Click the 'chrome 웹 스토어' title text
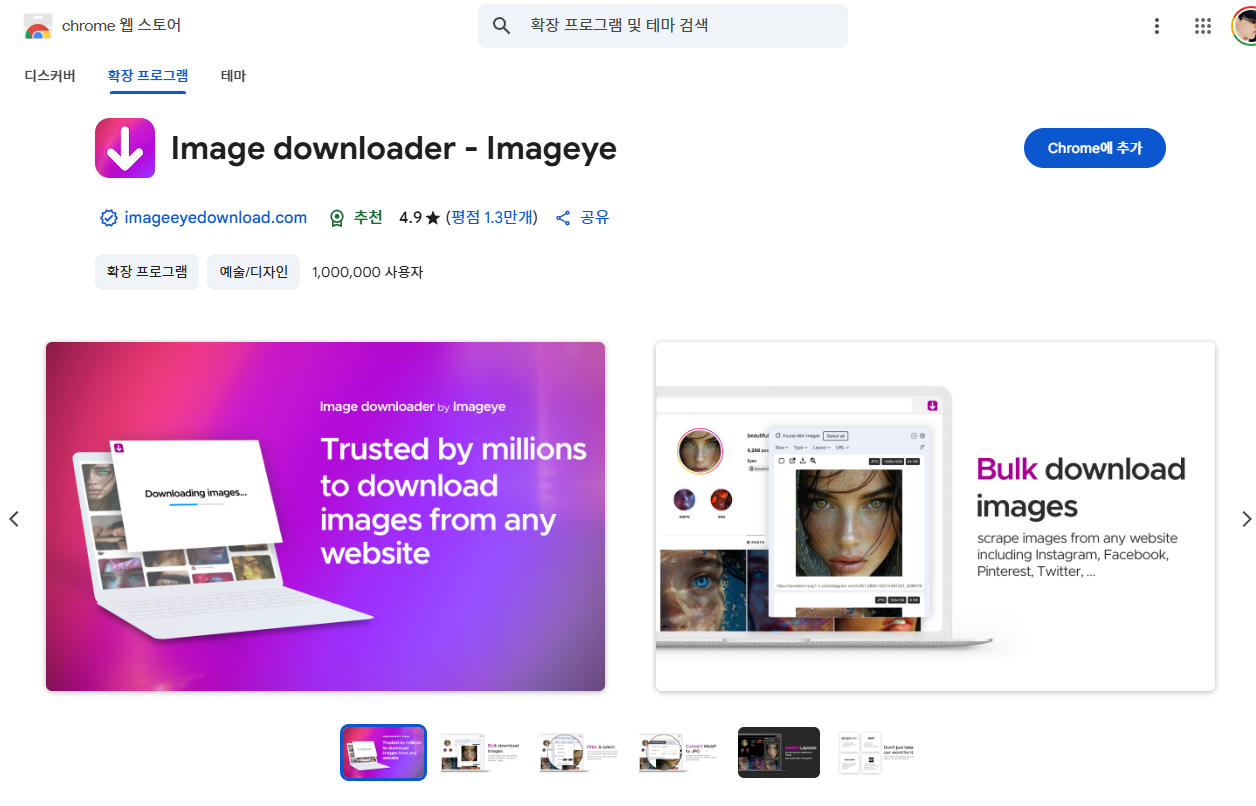 pos(122,26)
